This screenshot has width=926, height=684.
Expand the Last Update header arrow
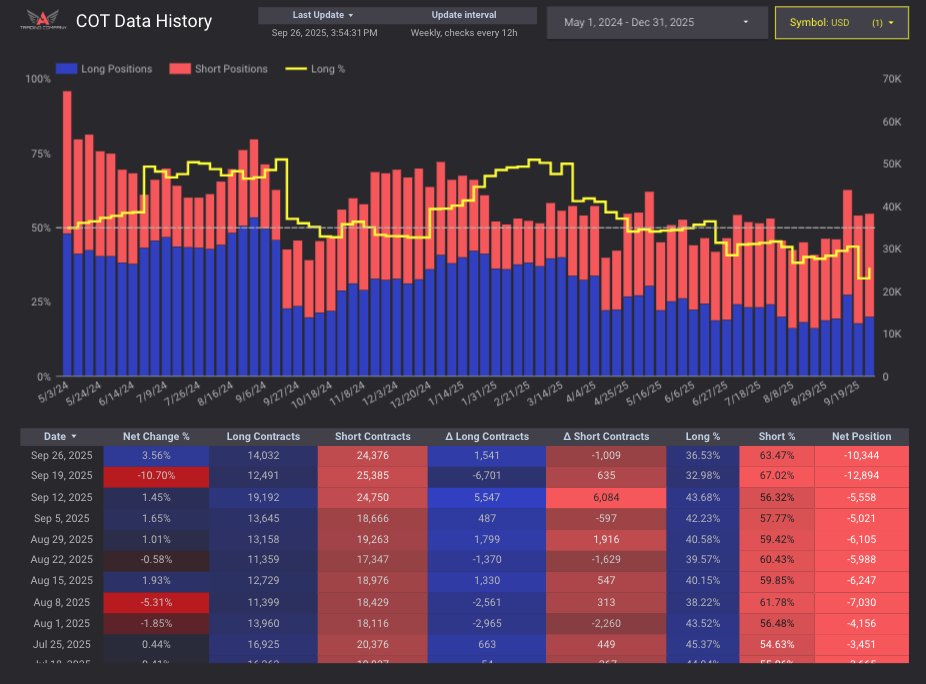pos(351,15)
